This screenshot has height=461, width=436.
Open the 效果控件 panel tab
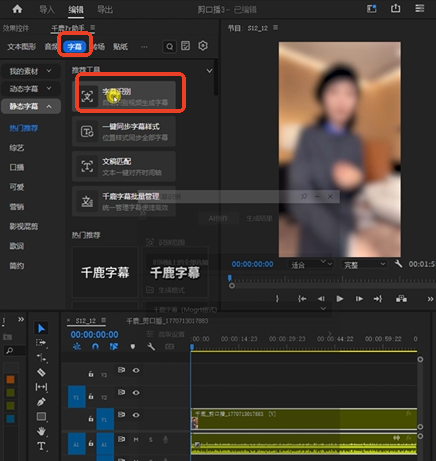coord(16,28)
